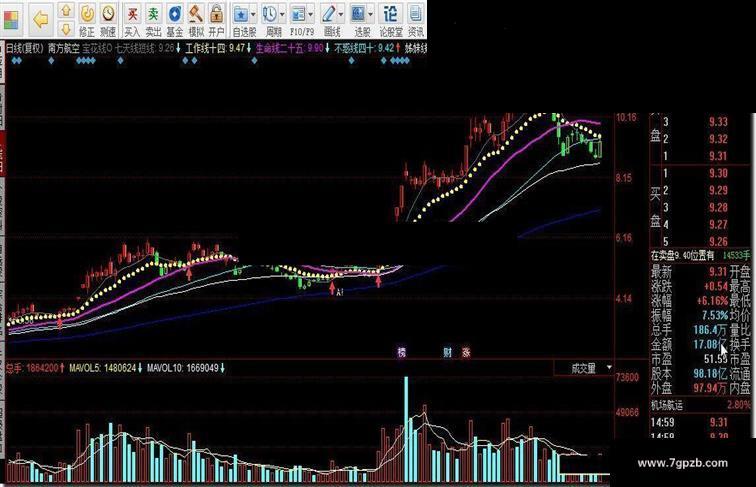Open the 修正 correction tool
This screenshot has width=756, height=487.
(87, 20)
